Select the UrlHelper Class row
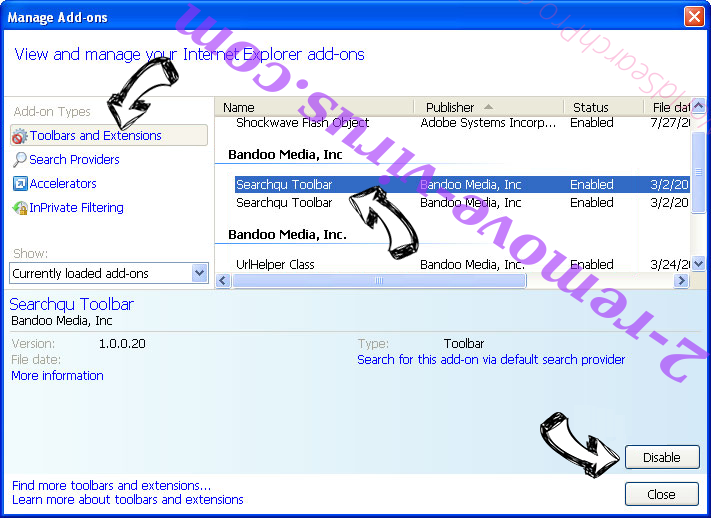The height and width of the screenshot is (518, 711). [x=462, y=264]
